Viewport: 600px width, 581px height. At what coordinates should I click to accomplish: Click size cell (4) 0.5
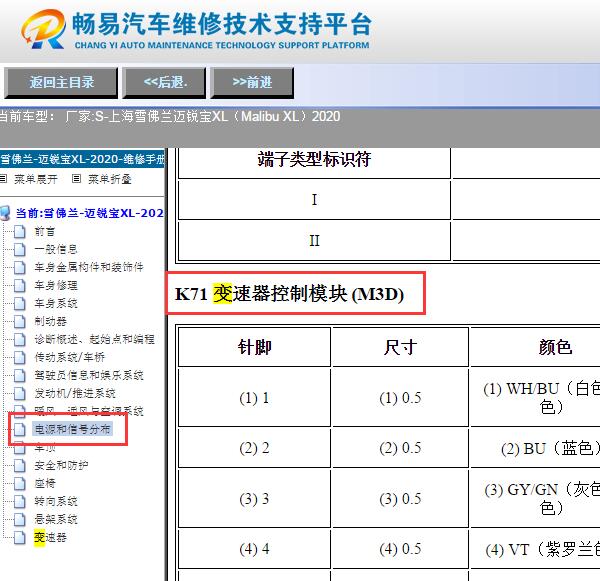pyautogui.click(x=400, y=549)
